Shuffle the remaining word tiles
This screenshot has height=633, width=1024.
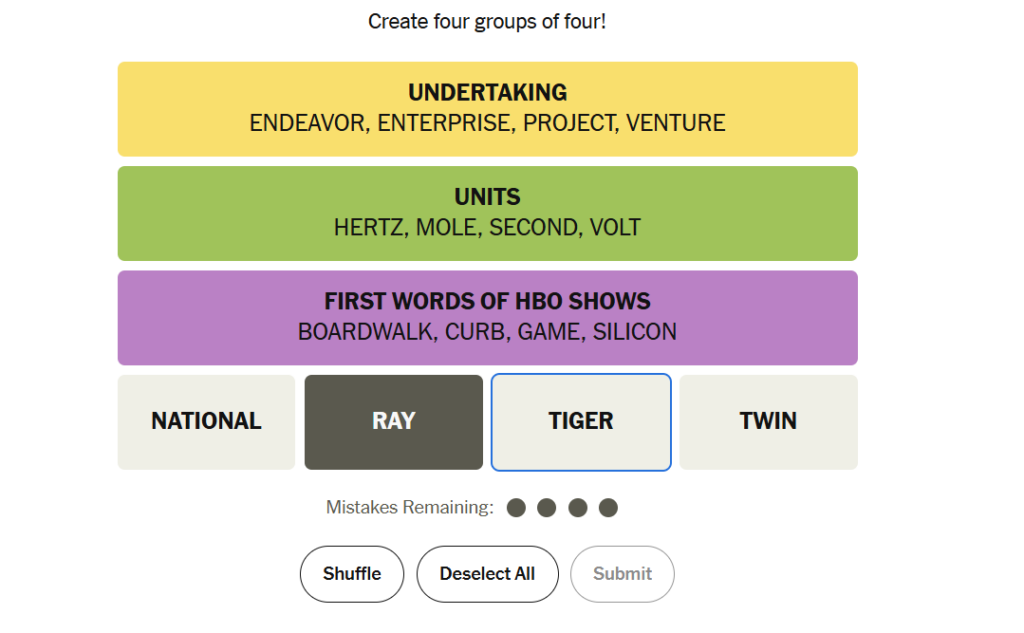click(x=352, y=574)
